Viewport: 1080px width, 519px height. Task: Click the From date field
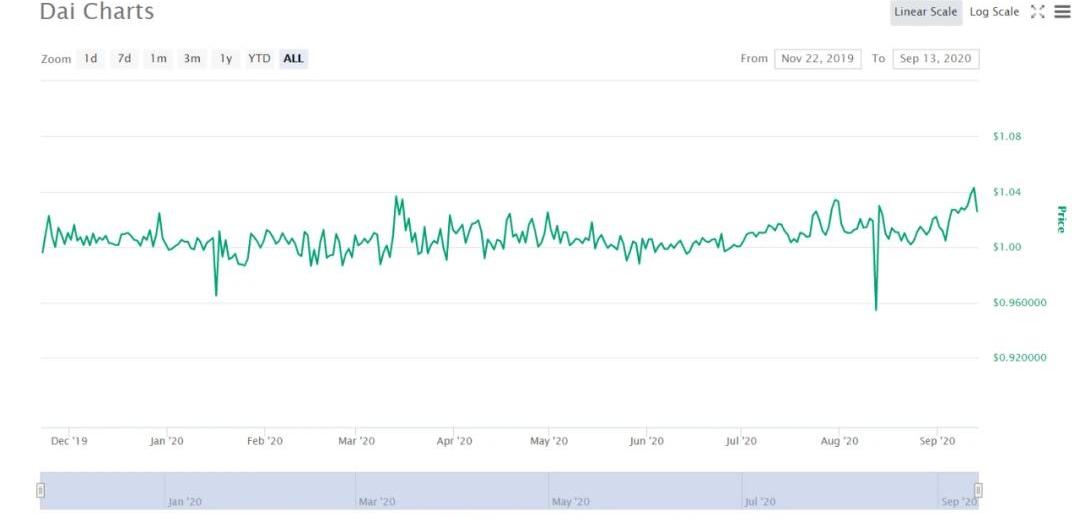click(x=817, y=59)
